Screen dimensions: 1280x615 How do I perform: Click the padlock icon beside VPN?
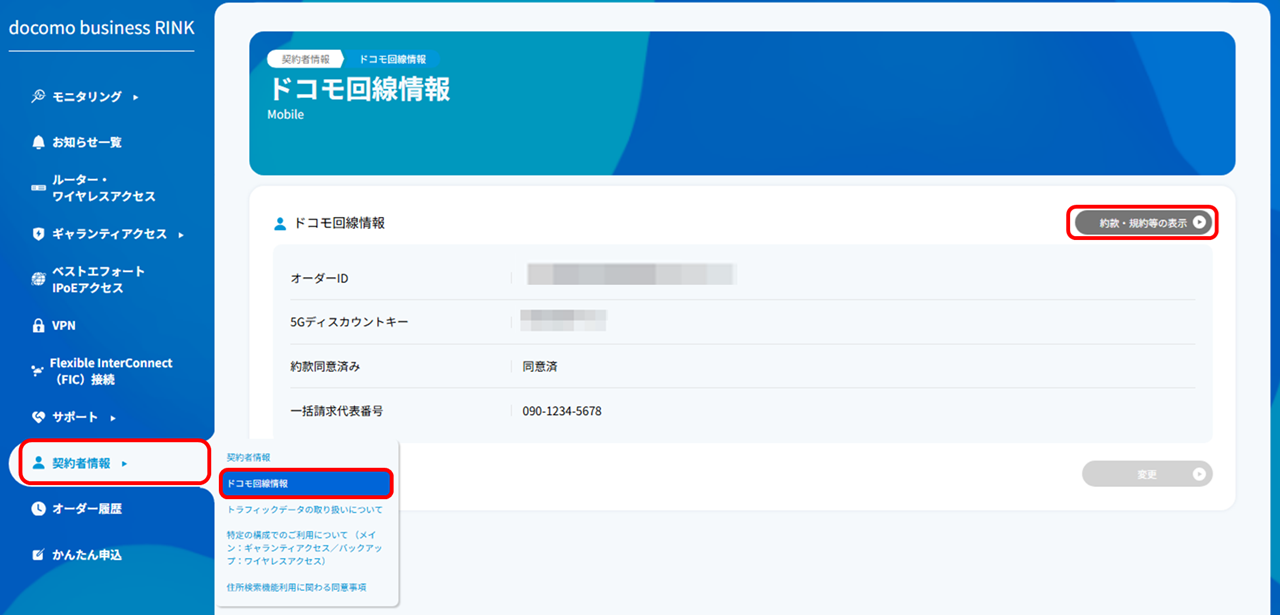pyautogui.click(x=38, y=325)
